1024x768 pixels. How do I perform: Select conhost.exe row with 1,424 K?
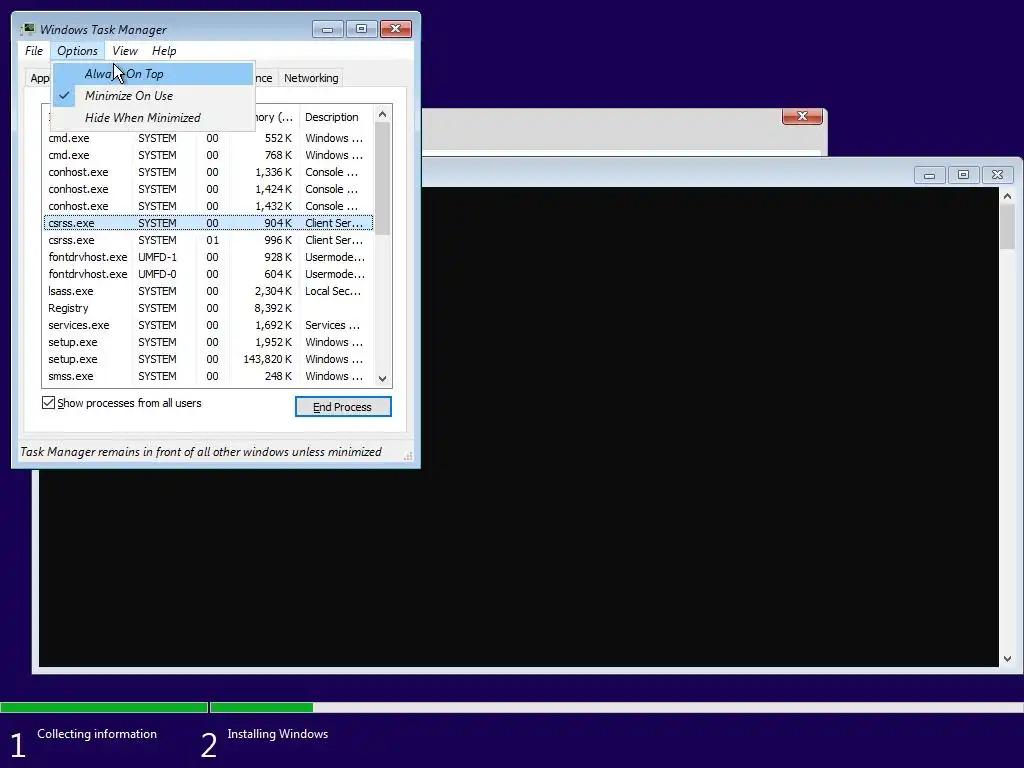coord(208,189)
